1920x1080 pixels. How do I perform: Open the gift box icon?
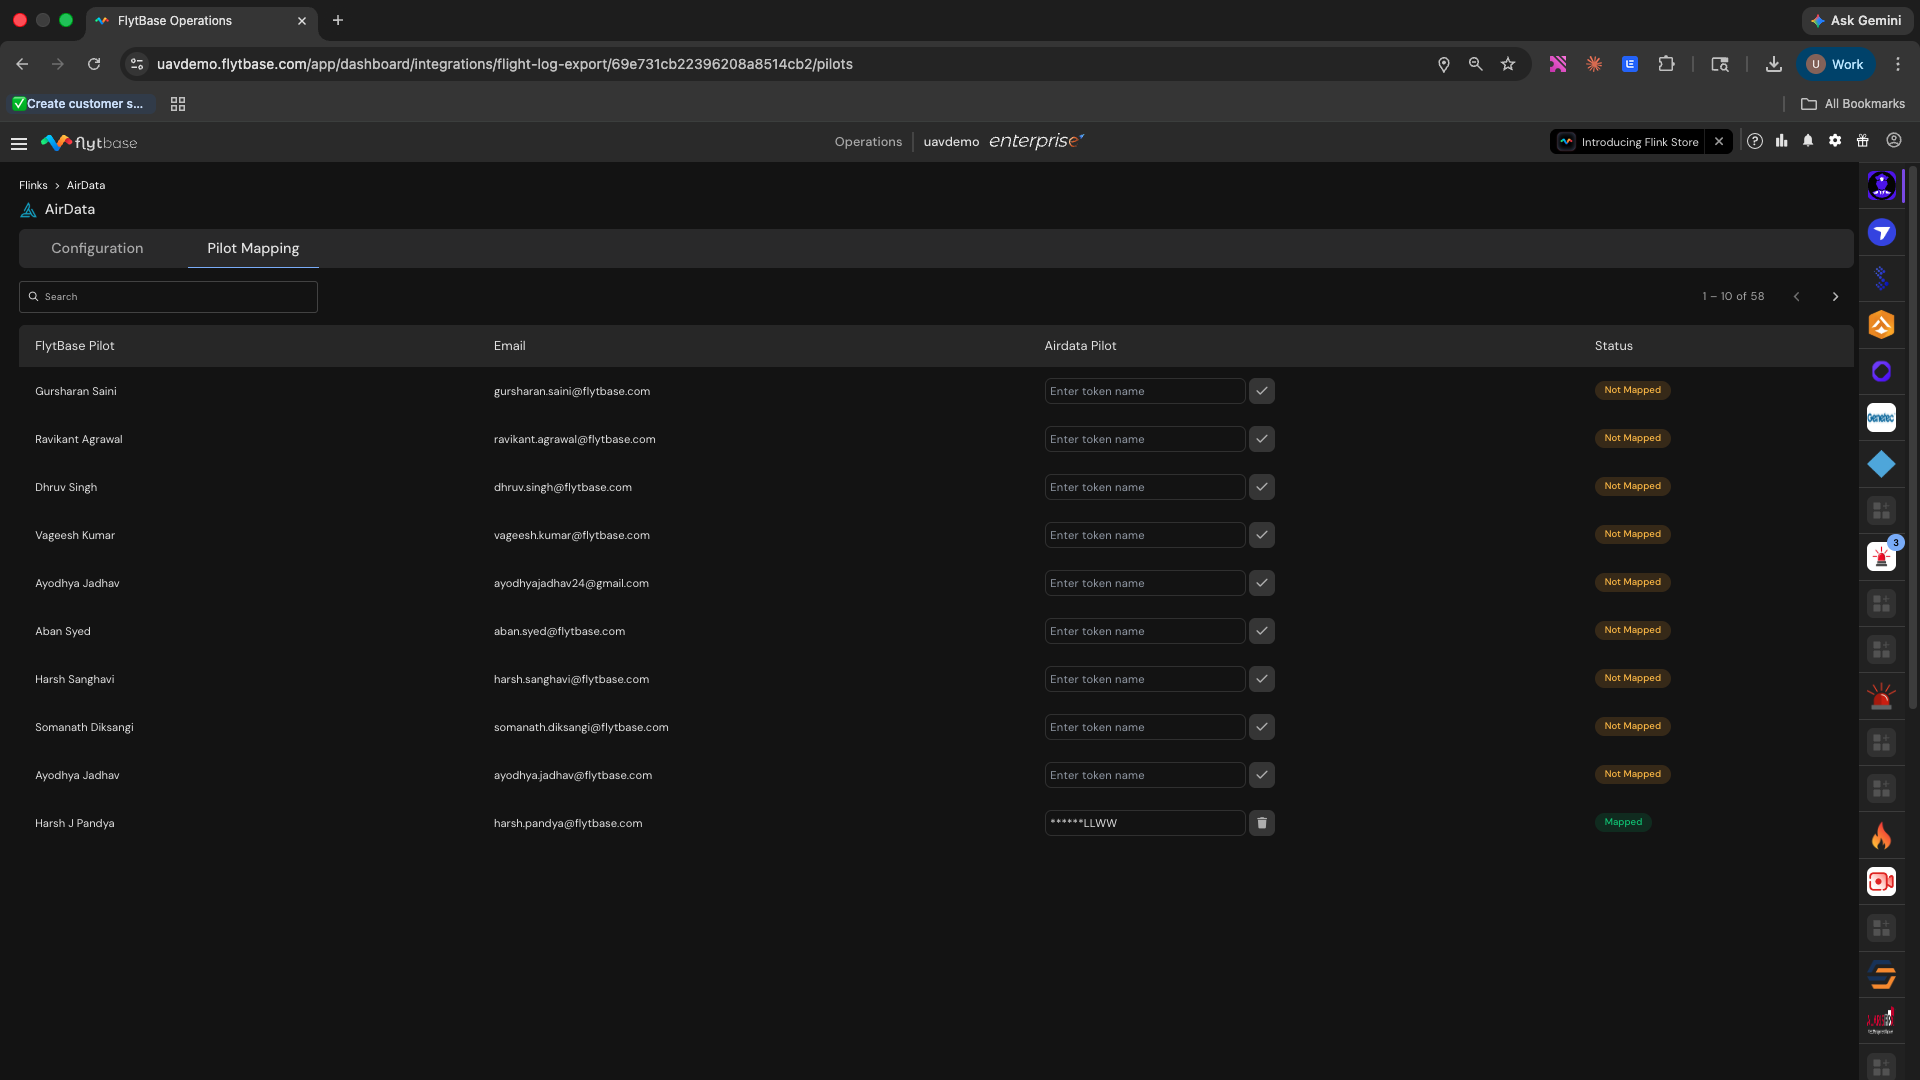click(1863, 142)
